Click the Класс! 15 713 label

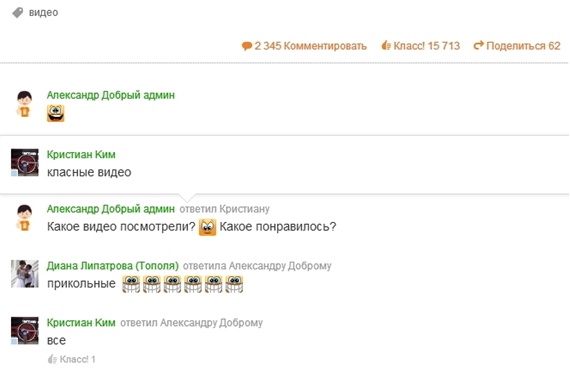[426, 46]
